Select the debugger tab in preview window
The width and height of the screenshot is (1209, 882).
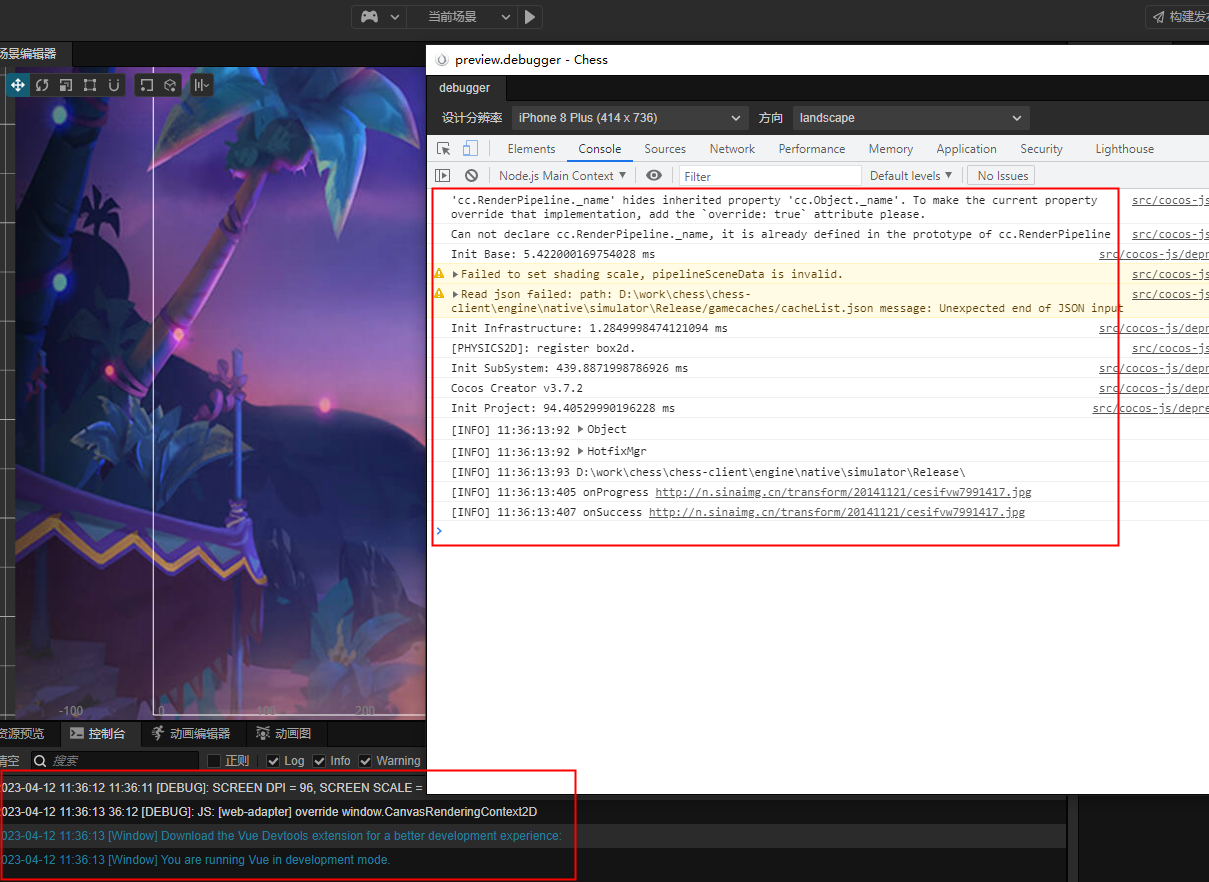pos(464,88)
